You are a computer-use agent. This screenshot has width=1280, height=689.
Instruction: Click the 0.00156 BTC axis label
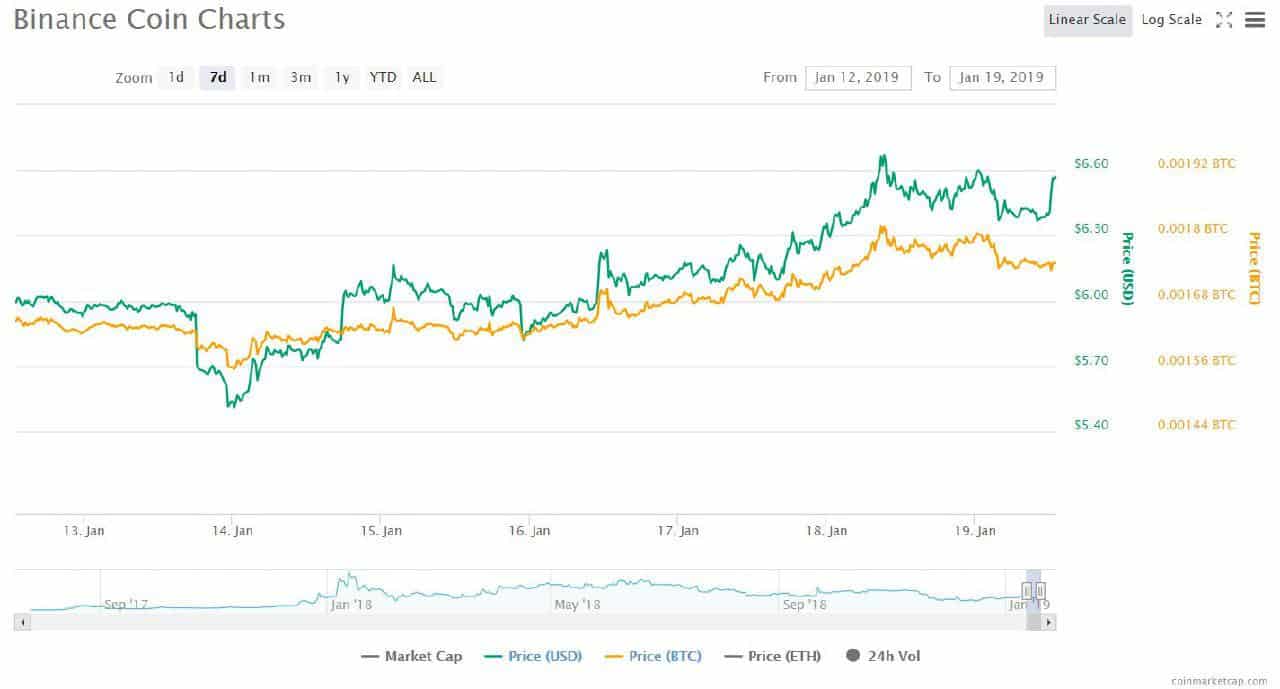click(1197, 360)
